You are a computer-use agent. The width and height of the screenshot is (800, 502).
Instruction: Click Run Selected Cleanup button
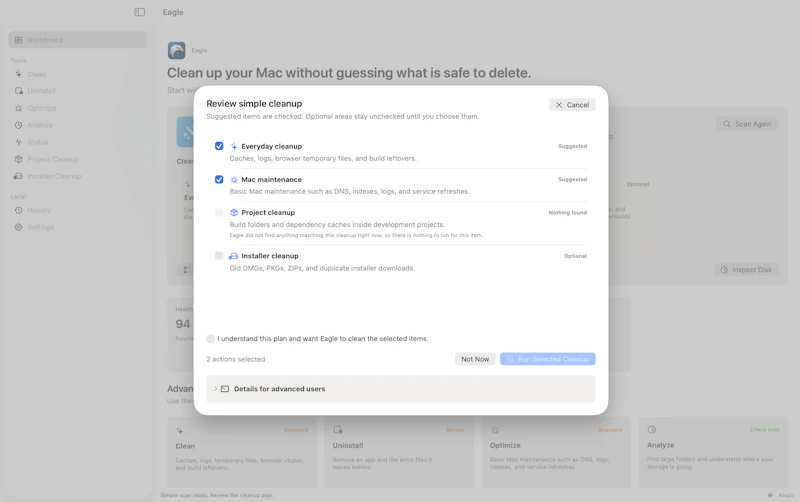(x=547, y=359)
